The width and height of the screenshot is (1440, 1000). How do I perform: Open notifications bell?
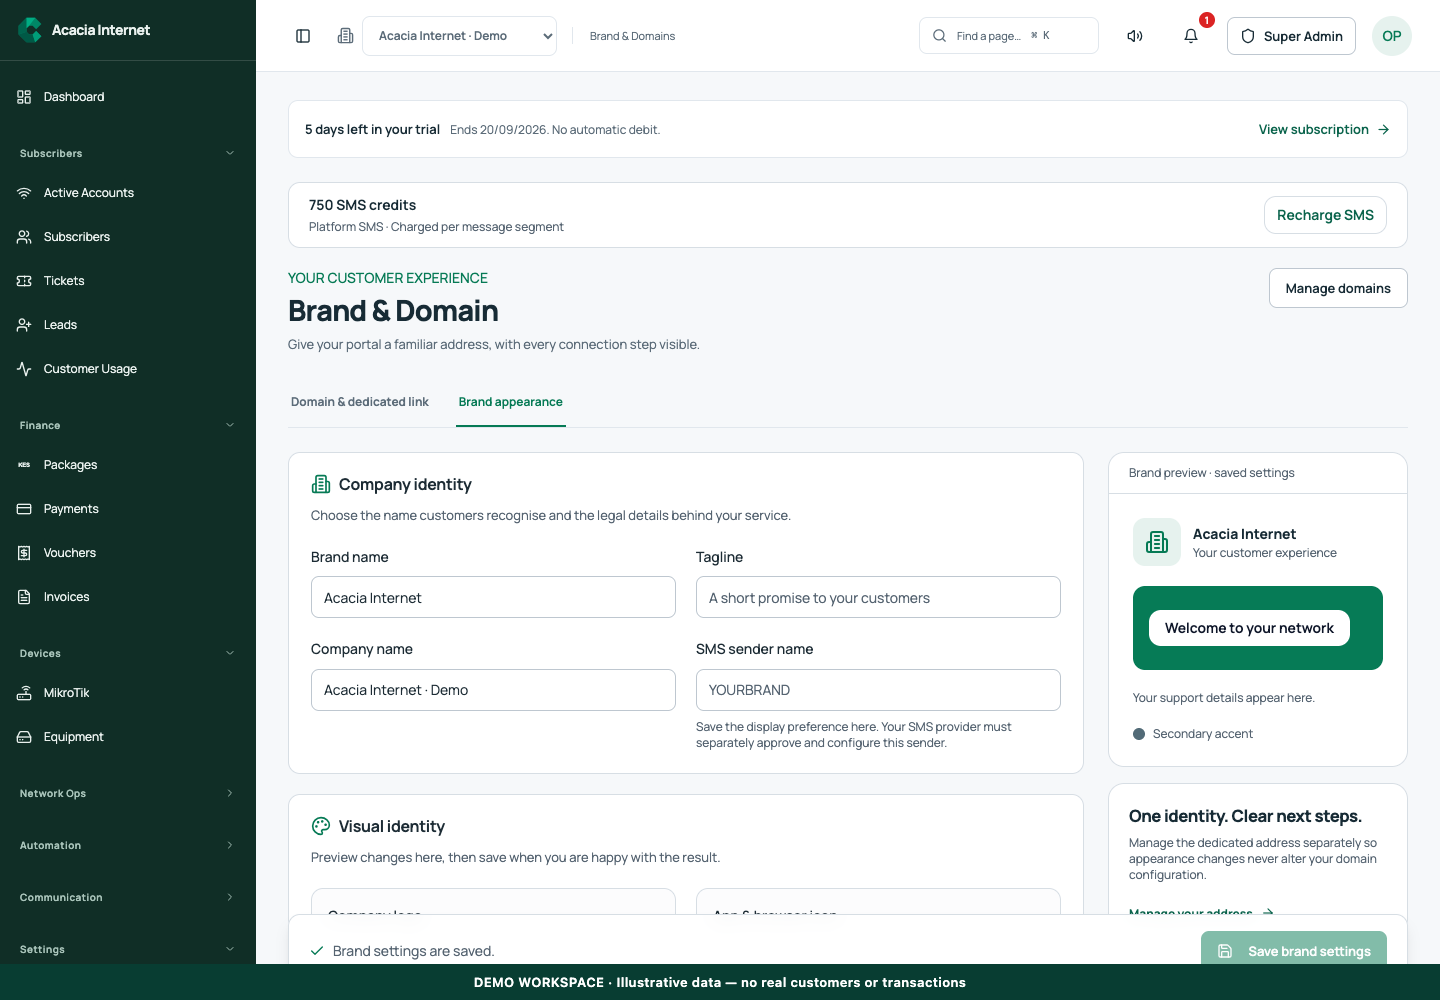pyautogui.click(x=1191, y=36)
